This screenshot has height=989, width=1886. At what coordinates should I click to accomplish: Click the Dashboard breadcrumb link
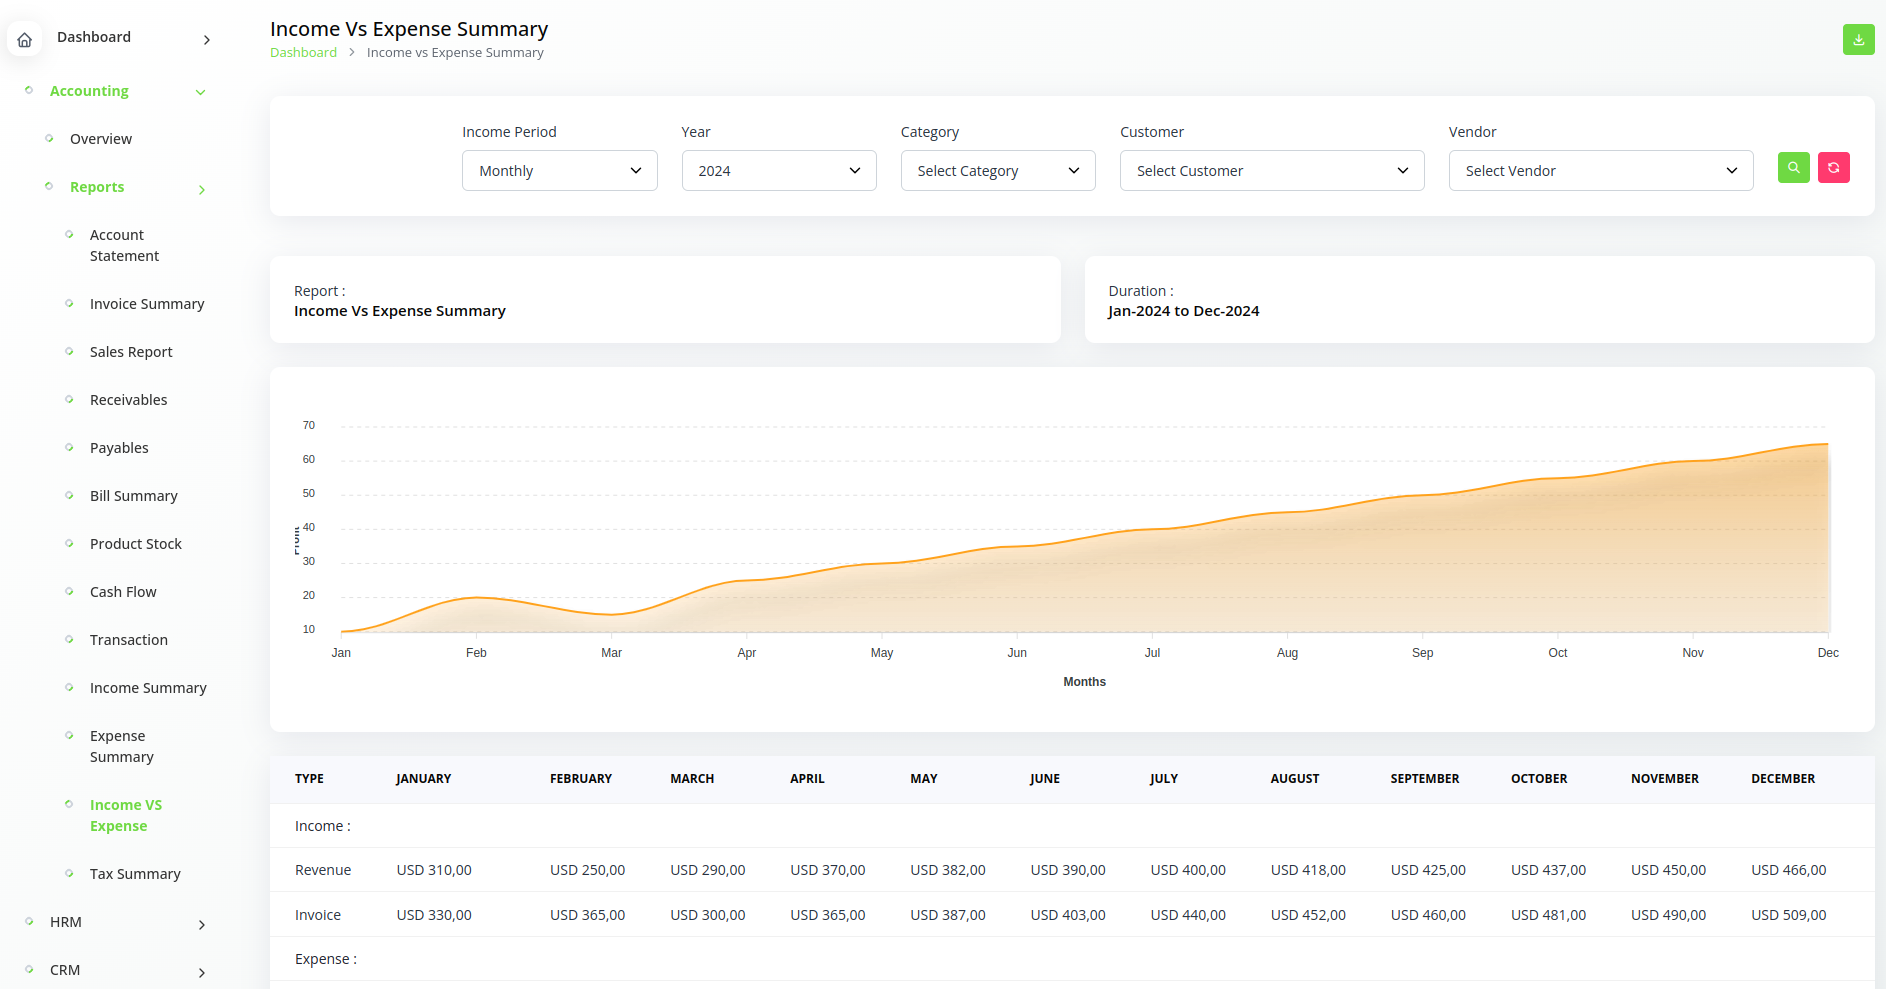(x=303, y=53)
